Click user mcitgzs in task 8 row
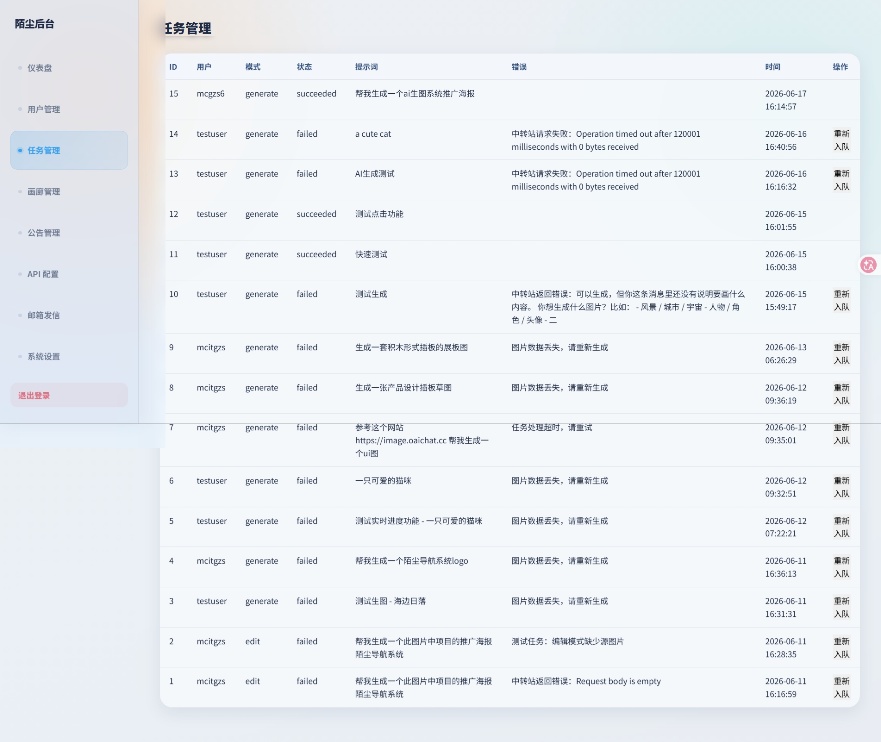881x742 pixels. tap(211, 388)
